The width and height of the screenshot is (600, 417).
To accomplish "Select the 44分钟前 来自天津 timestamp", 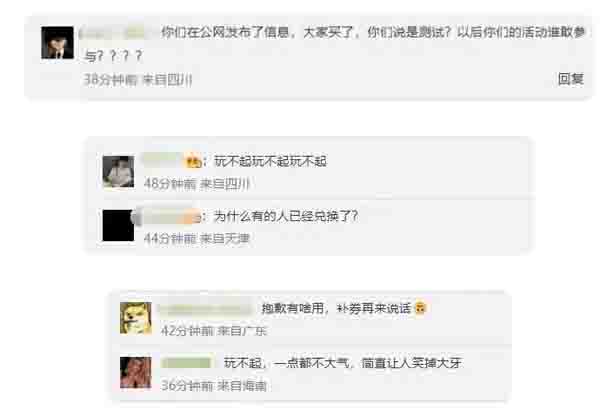I will coord(197,239).
